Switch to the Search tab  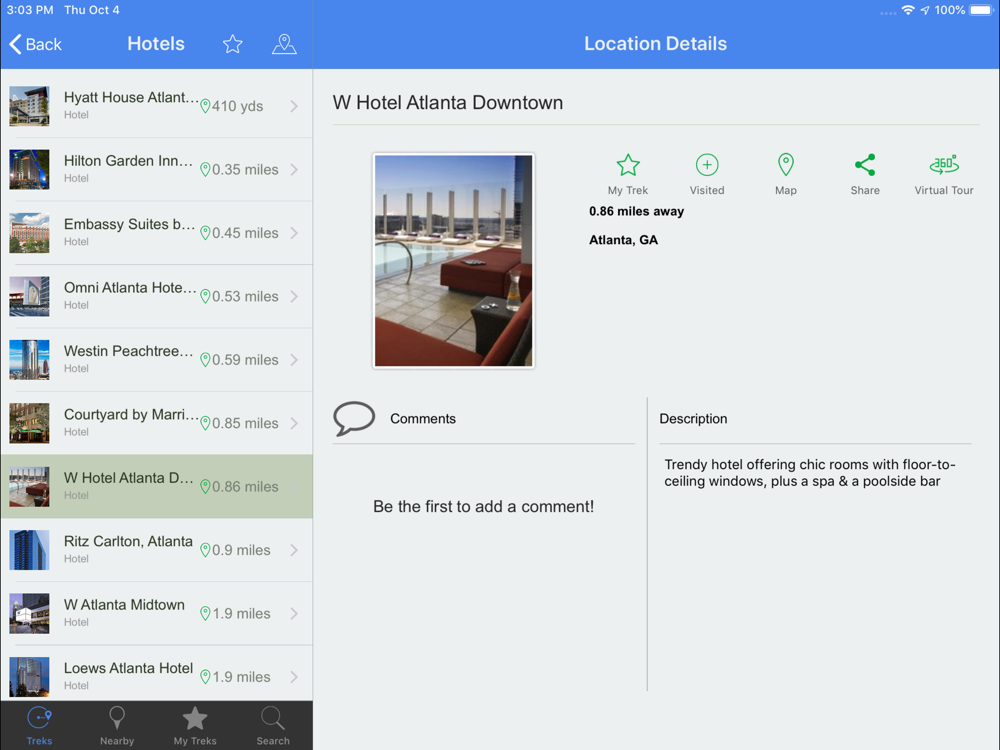pyautogui.click(x=273, y=726)
